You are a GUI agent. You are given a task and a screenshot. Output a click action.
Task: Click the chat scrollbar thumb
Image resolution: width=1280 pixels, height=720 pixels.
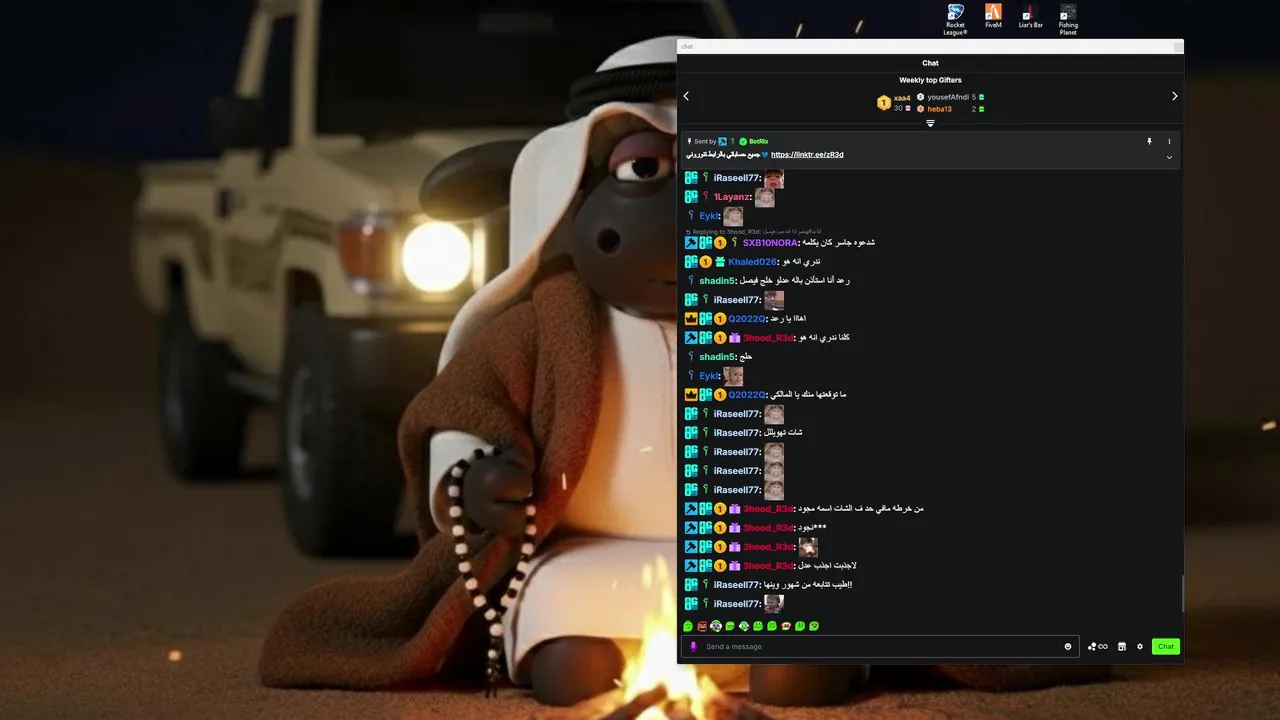[x=1181, y=594]
